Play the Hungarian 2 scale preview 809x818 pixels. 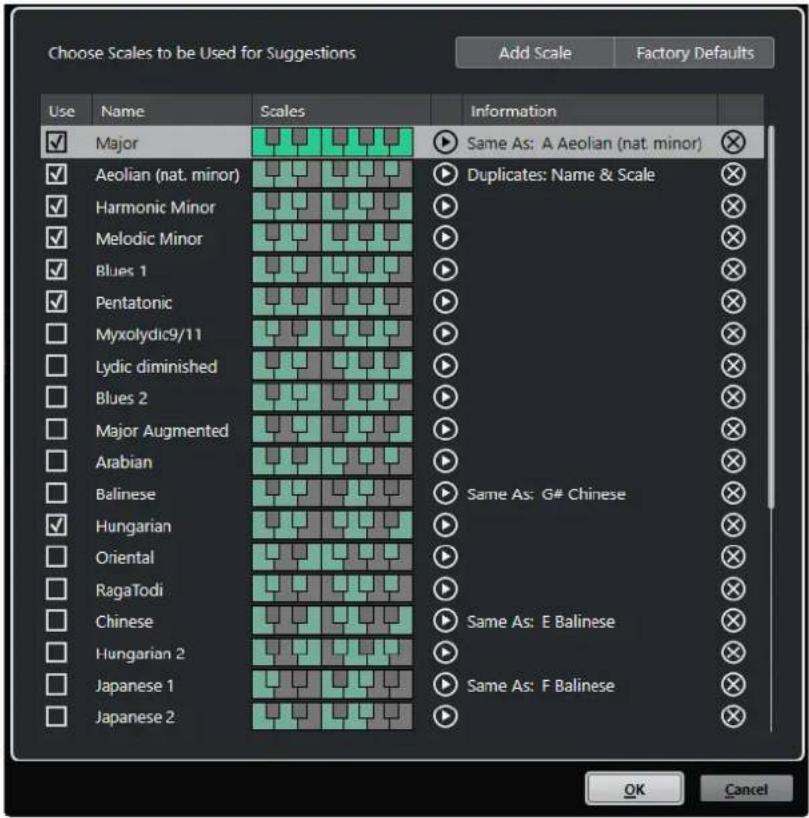(x=445, y=653)
